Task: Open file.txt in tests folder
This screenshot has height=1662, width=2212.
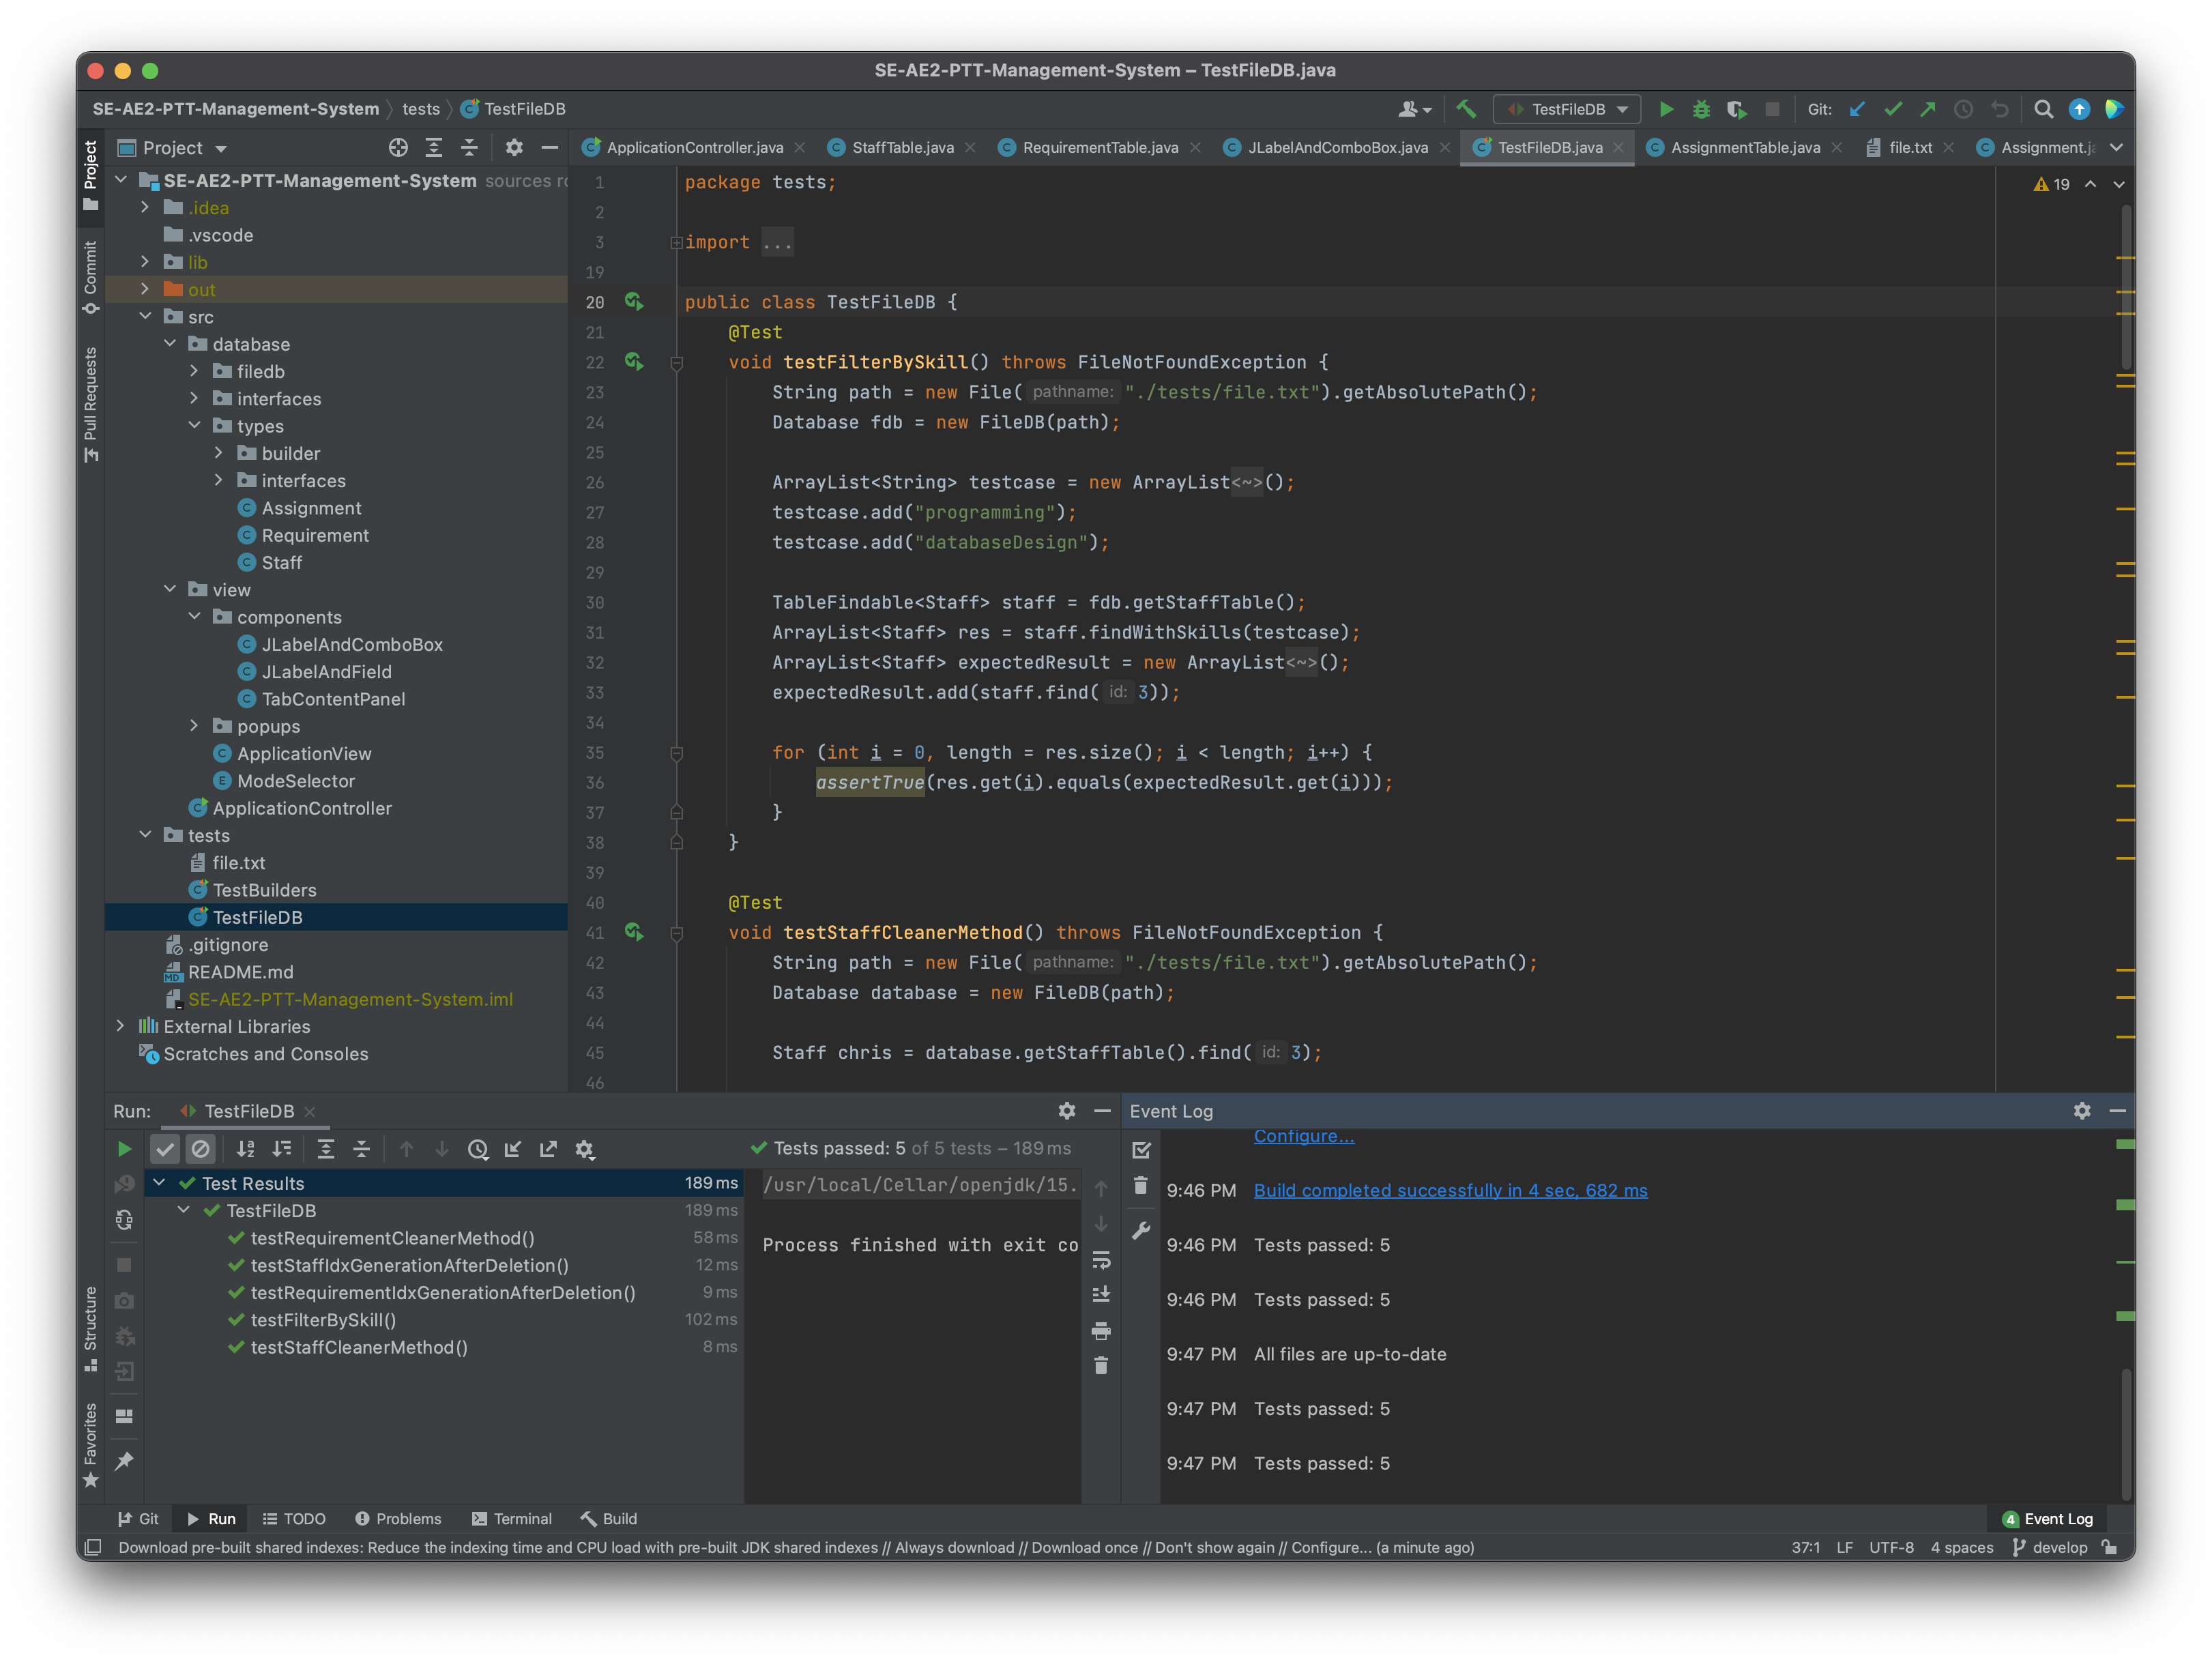Action: (238, 862)
